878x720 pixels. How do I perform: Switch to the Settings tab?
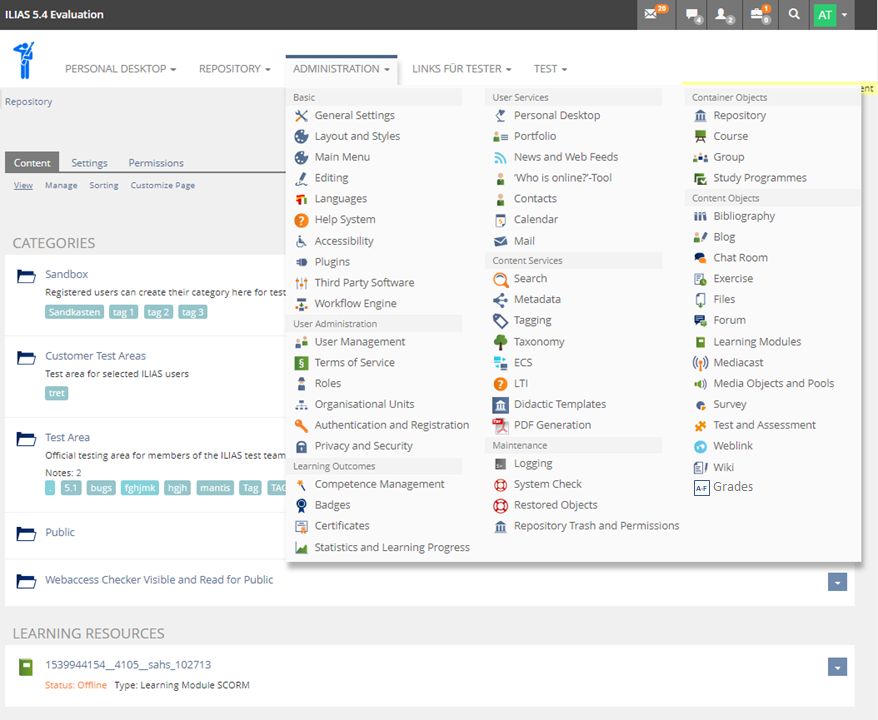[89, 163]
